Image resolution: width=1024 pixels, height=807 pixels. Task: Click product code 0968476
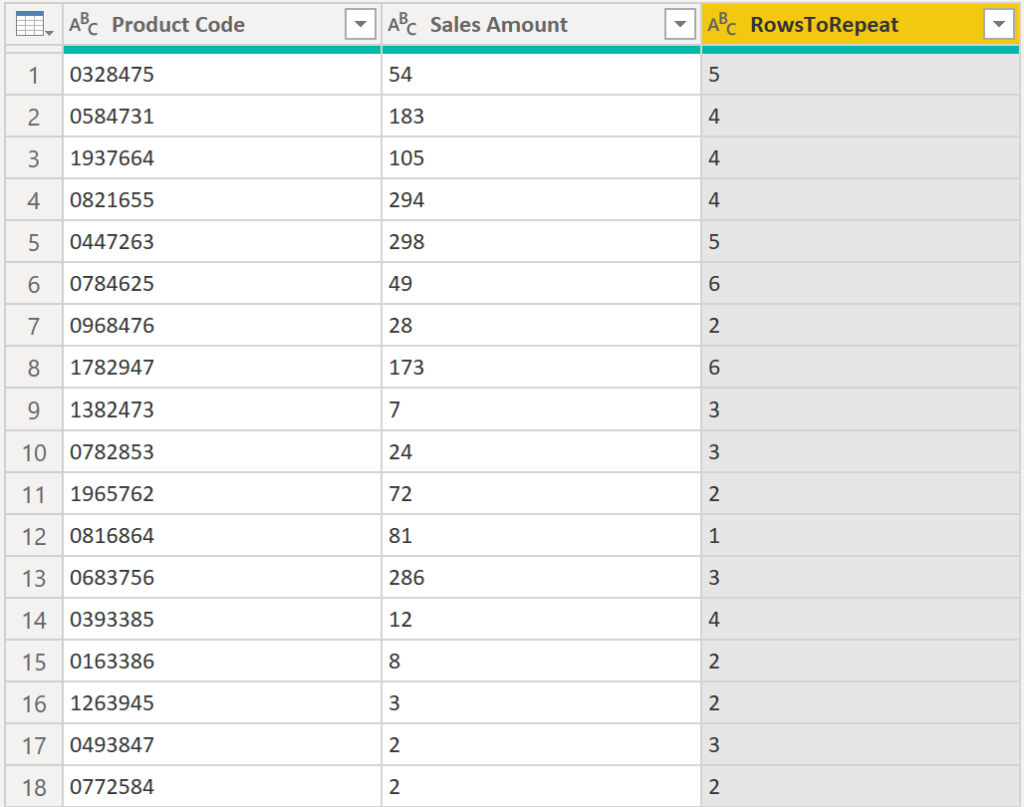(112, 325)
